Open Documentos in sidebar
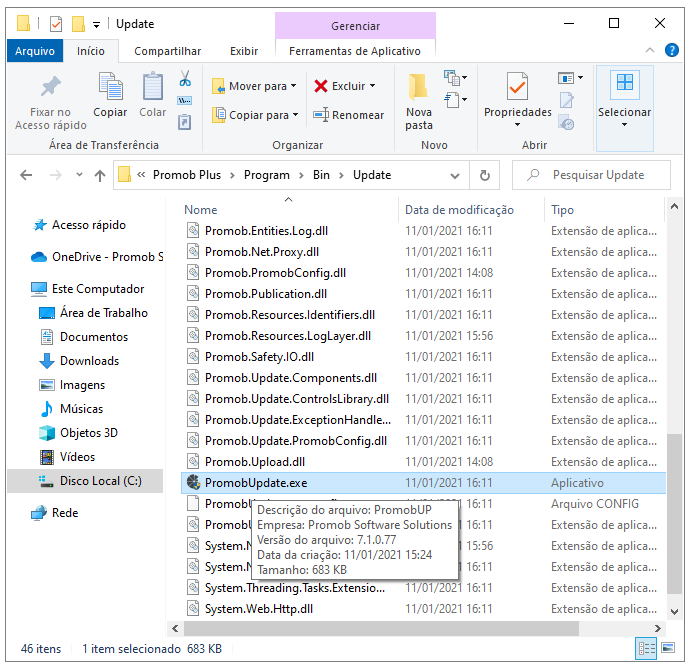Screen dimensions: 693x670 tap(84, 337)
